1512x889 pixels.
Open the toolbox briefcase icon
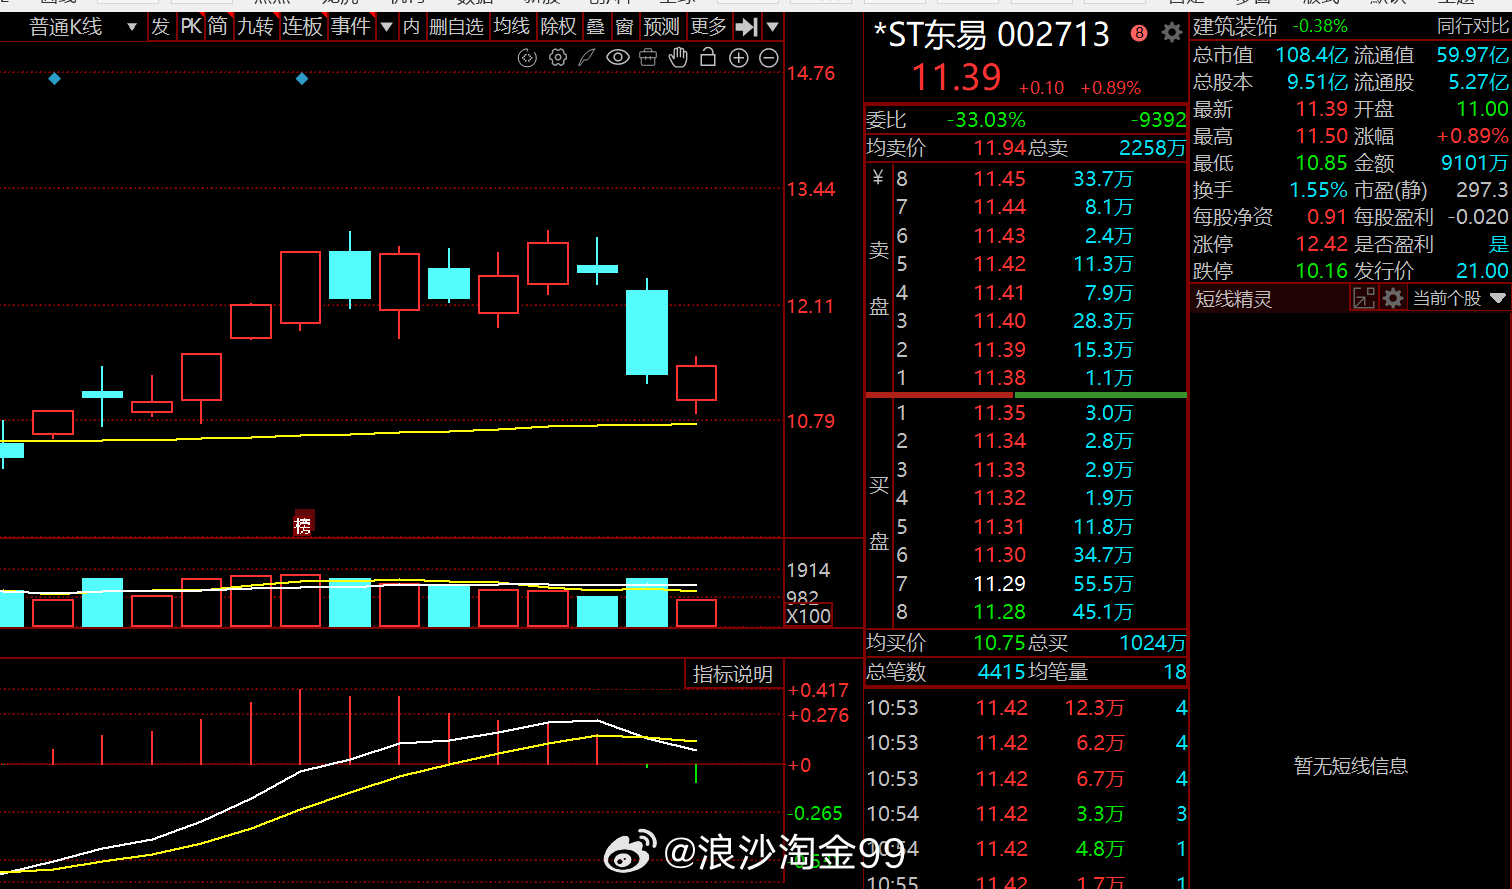648,58
